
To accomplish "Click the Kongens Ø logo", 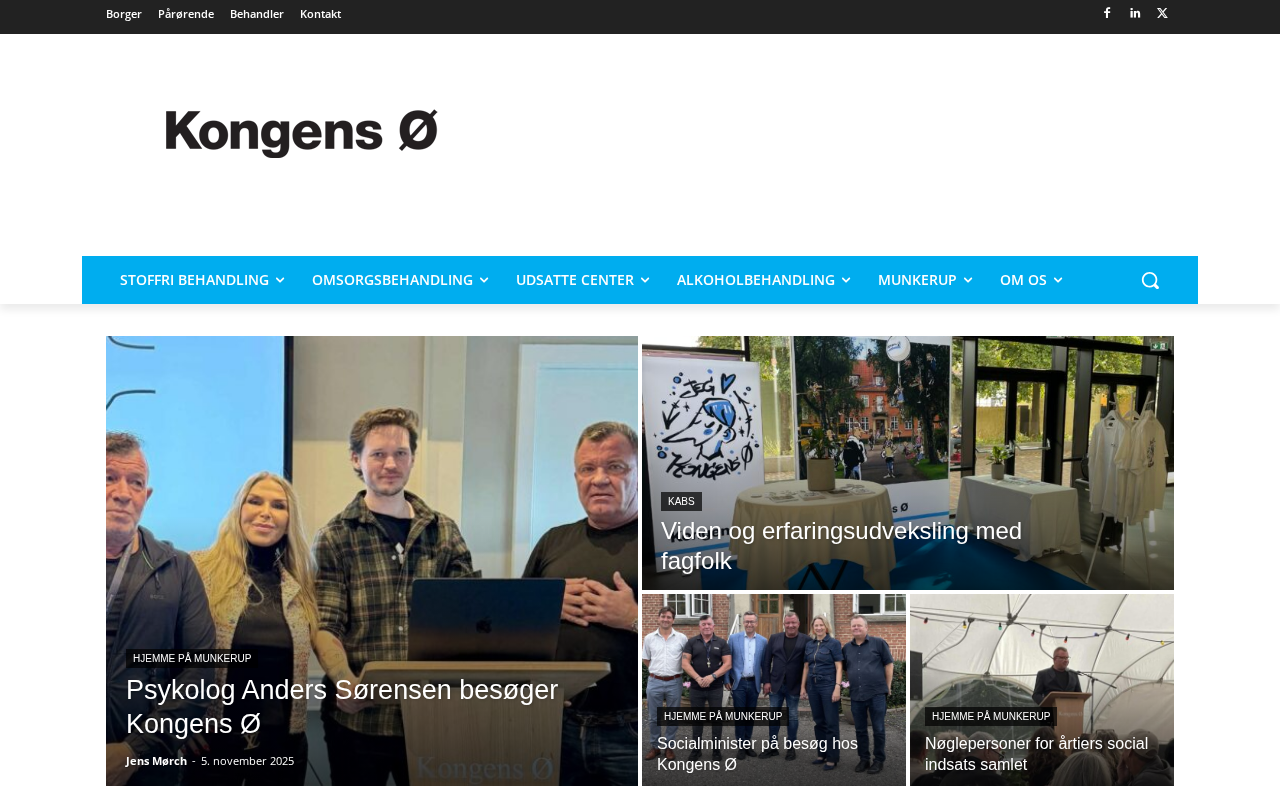I will pyautogui.click(x=301, y=133).
